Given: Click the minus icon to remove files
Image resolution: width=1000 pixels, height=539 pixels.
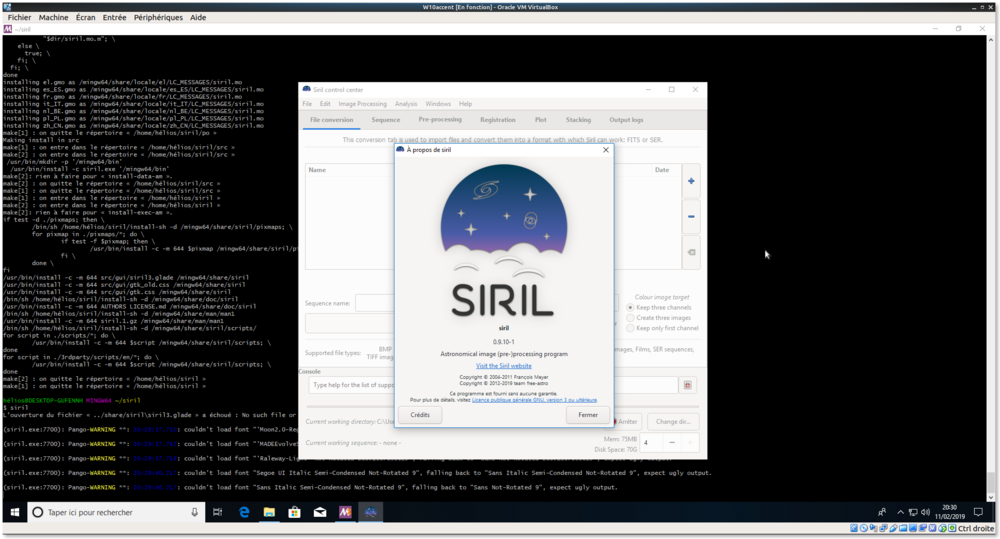Looking at the screenshot, I should [x=691, y=217].
